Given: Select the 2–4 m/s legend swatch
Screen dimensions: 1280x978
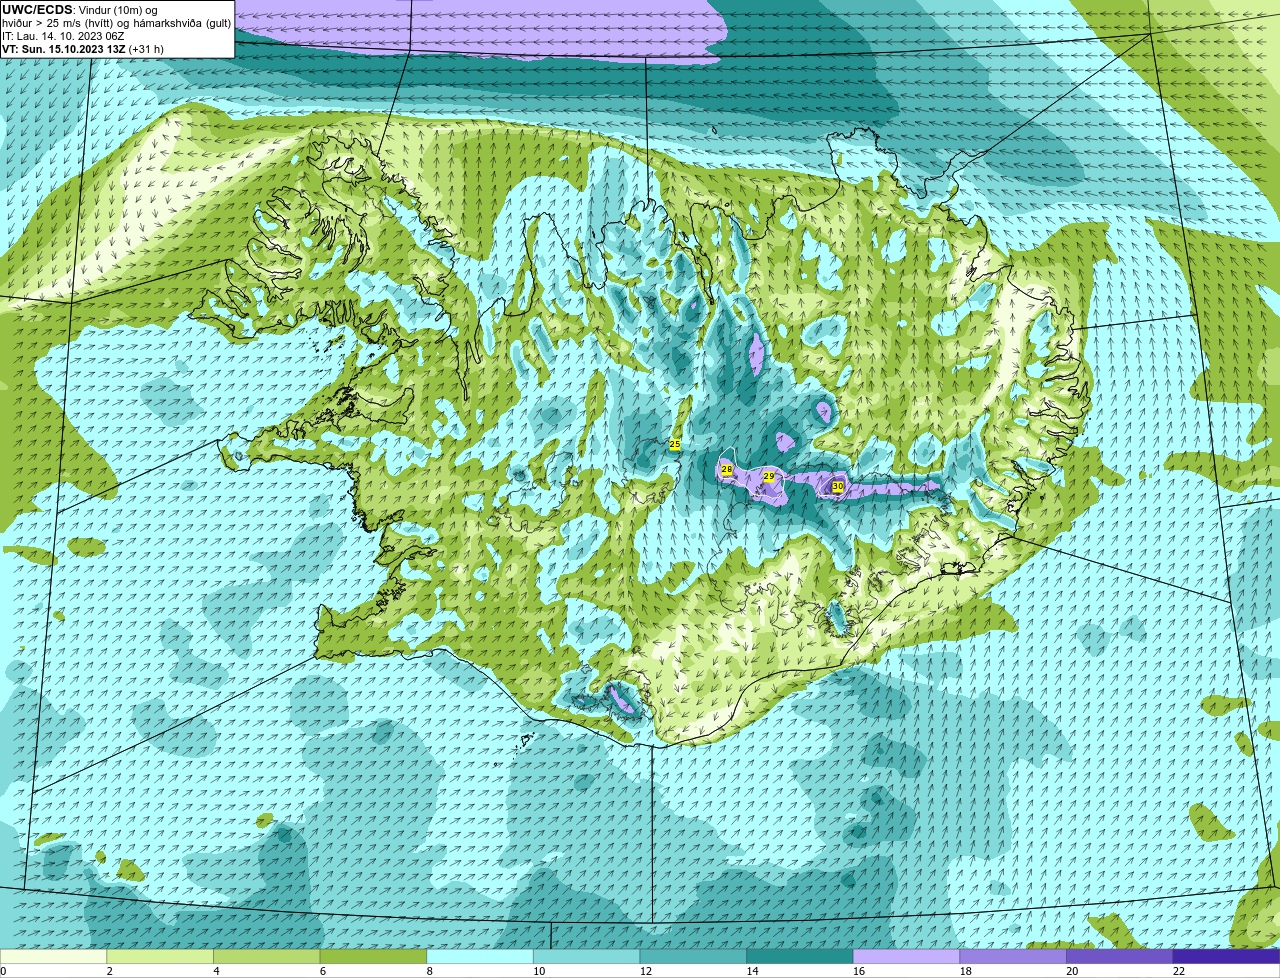Looking at the screenshot, I should 160,956.
